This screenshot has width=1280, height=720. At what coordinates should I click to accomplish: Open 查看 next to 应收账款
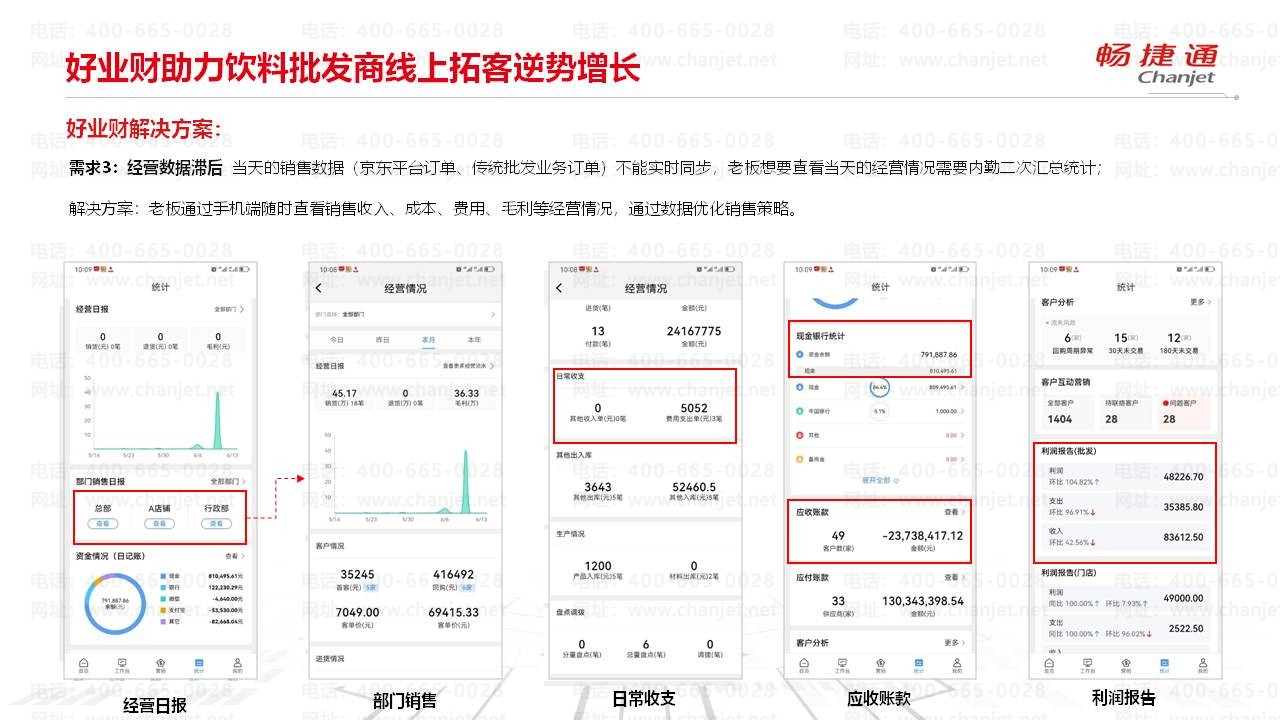click(x=954, y=511)
